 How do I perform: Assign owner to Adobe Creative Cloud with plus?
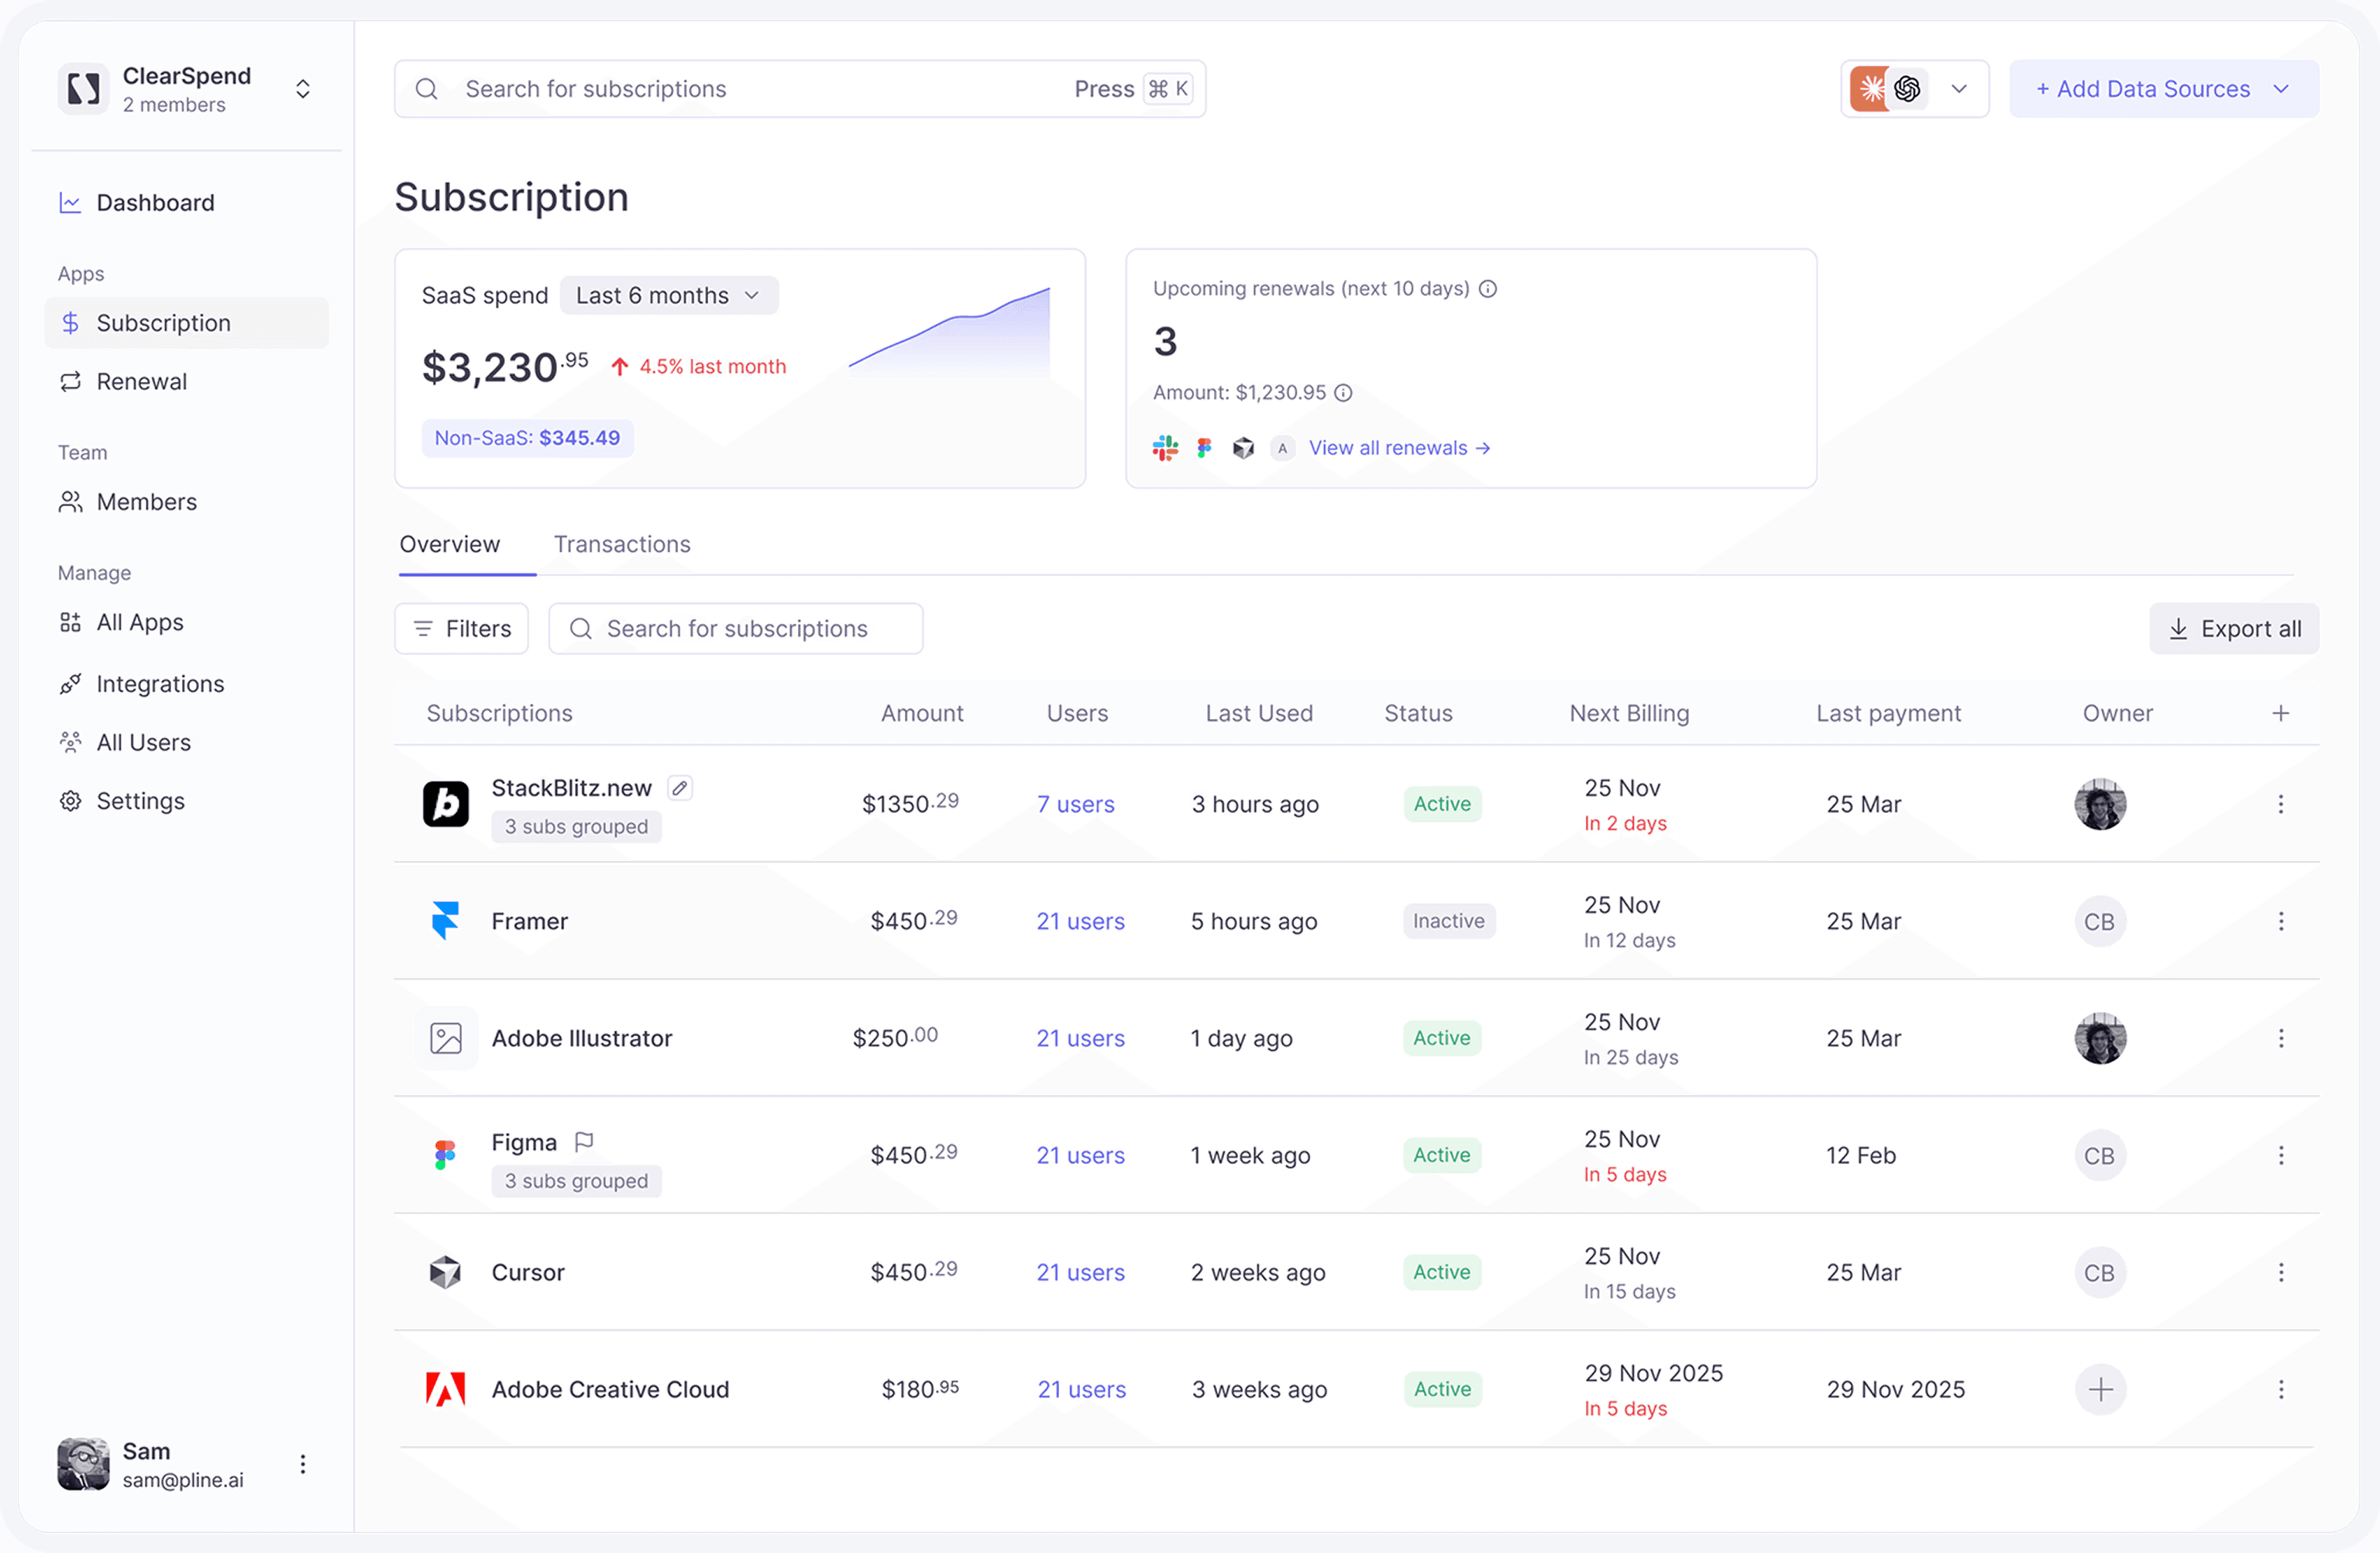2100,1390
